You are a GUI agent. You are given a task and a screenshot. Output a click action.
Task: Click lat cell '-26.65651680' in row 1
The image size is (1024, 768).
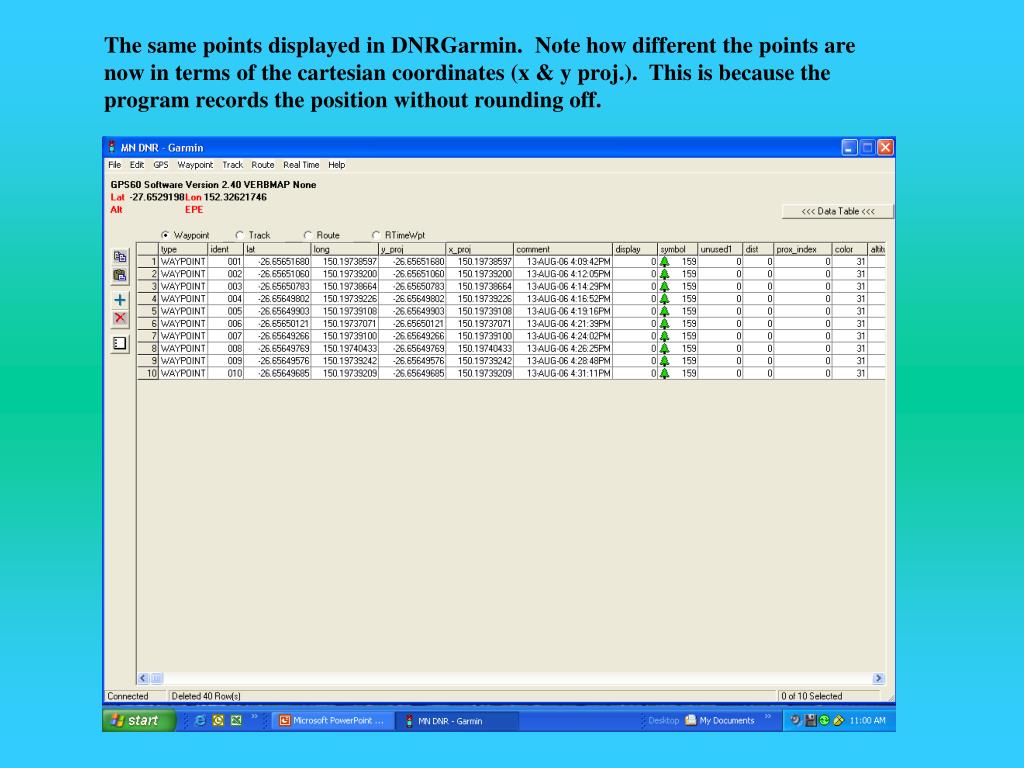click(278, 262)
